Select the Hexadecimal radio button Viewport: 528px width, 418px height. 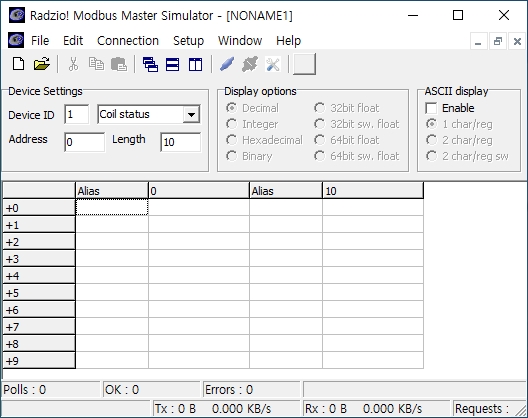click(x=231, y=140)
